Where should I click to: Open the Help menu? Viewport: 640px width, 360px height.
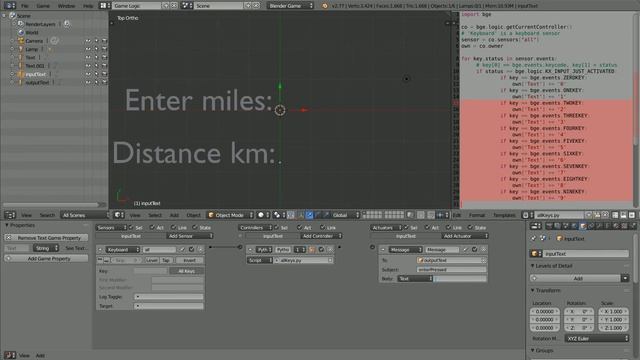tap(88, 6)
